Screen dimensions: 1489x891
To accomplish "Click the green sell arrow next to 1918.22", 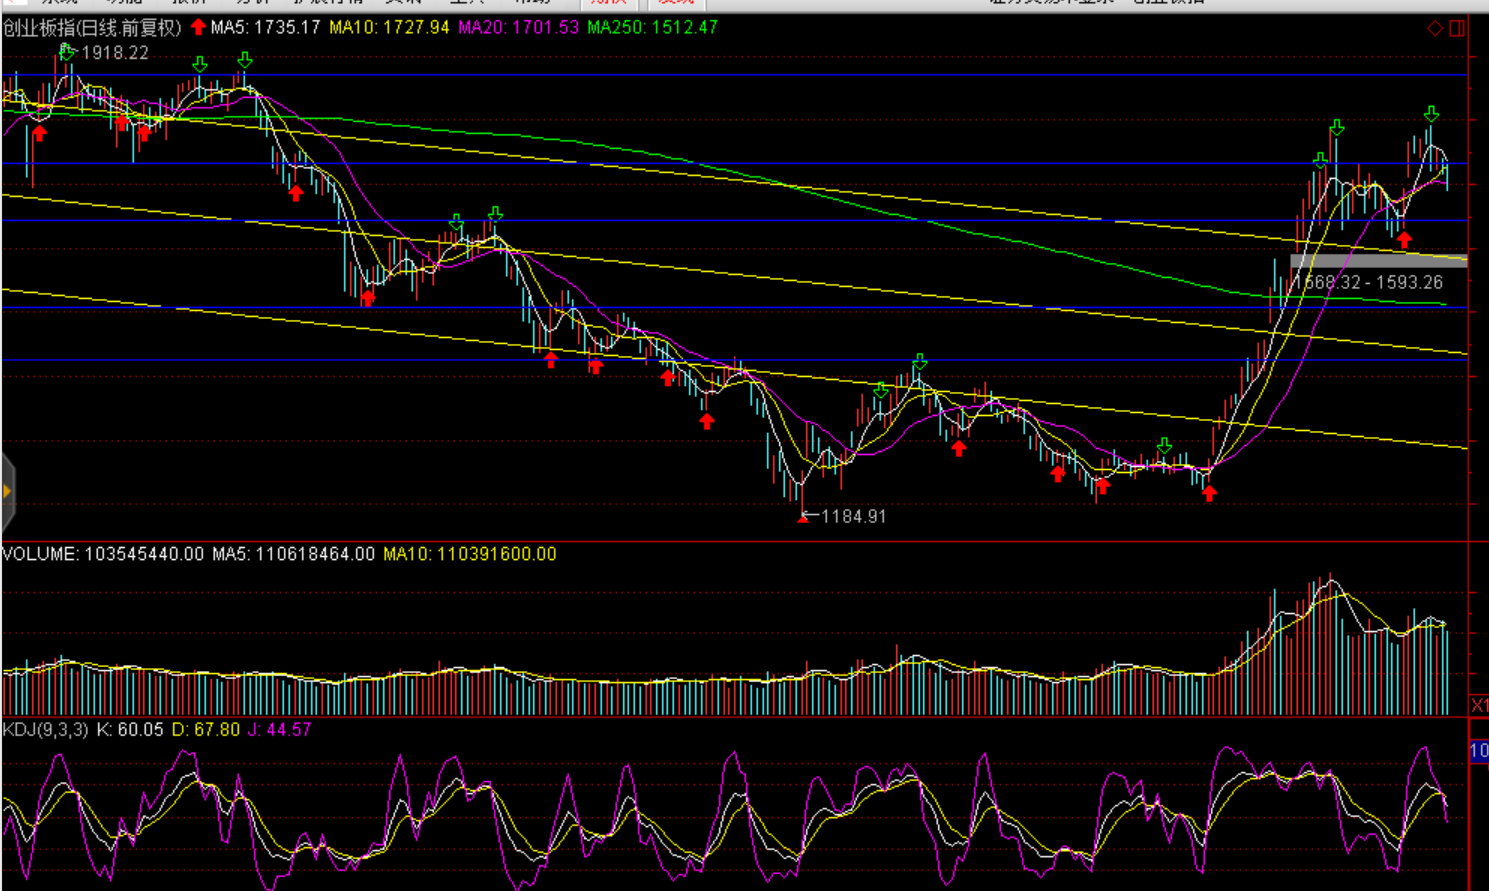I will [66, 50].
